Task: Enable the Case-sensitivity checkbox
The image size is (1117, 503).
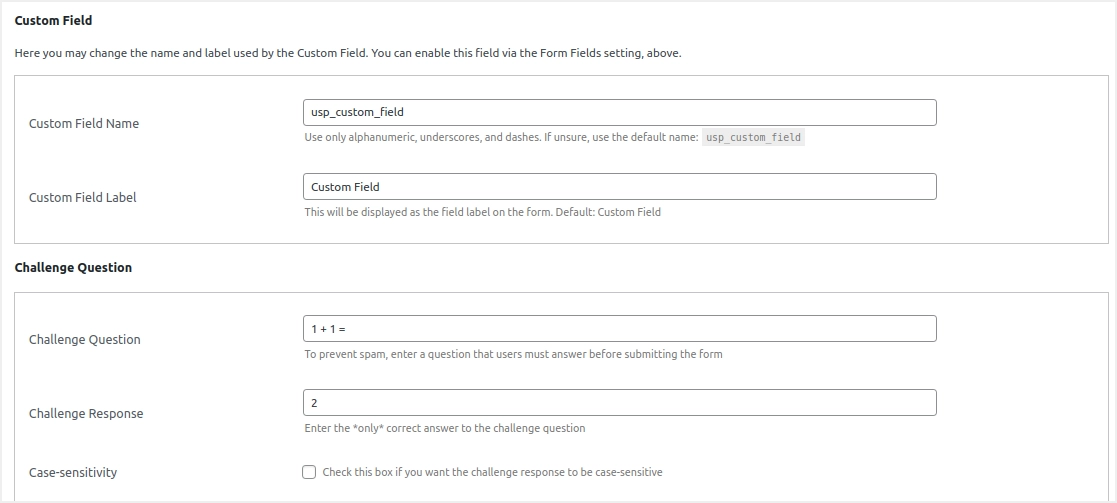Action: 309,472
